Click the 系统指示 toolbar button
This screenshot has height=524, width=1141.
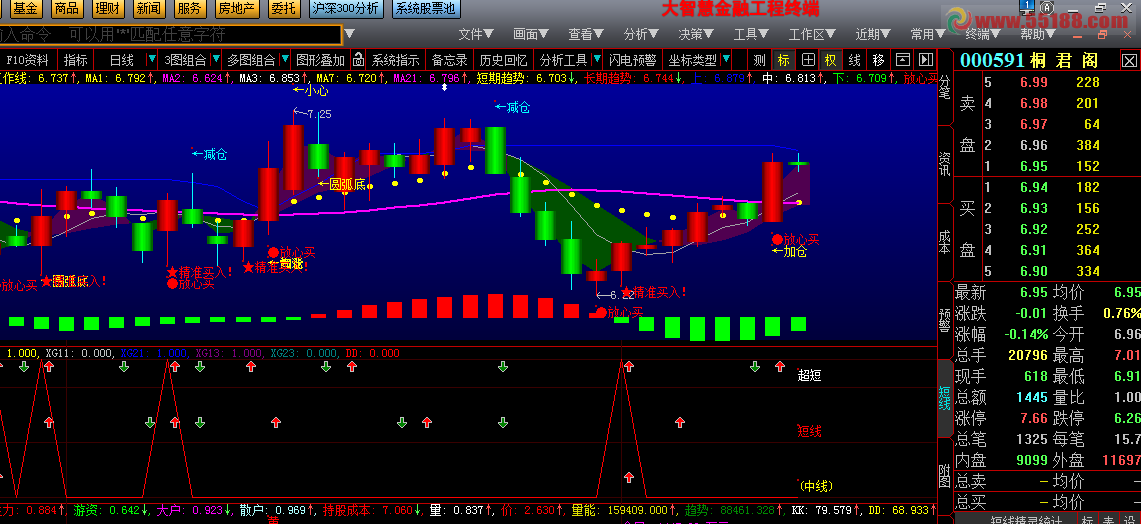pos(395,60)
